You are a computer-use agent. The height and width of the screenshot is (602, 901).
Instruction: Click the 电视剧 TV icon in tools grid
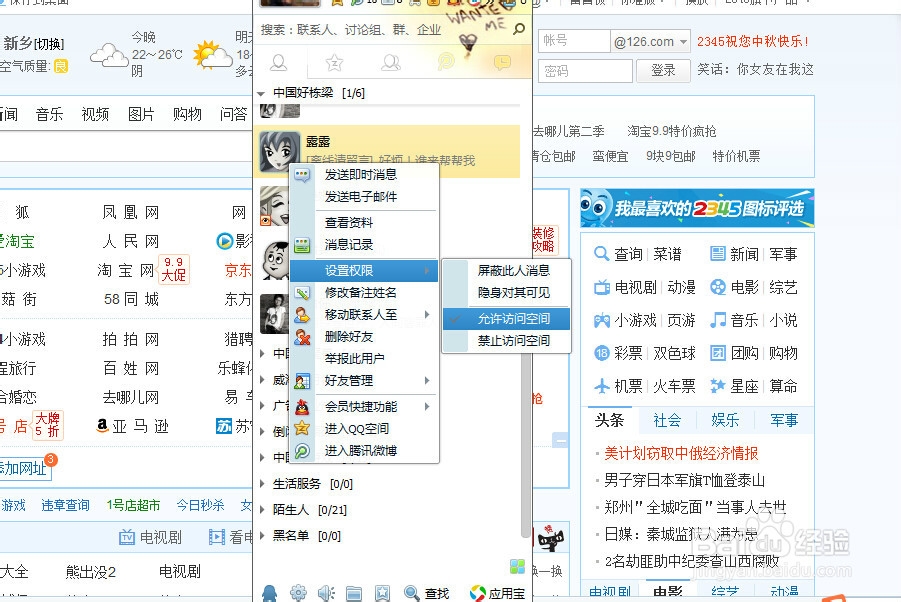point(602,287)
